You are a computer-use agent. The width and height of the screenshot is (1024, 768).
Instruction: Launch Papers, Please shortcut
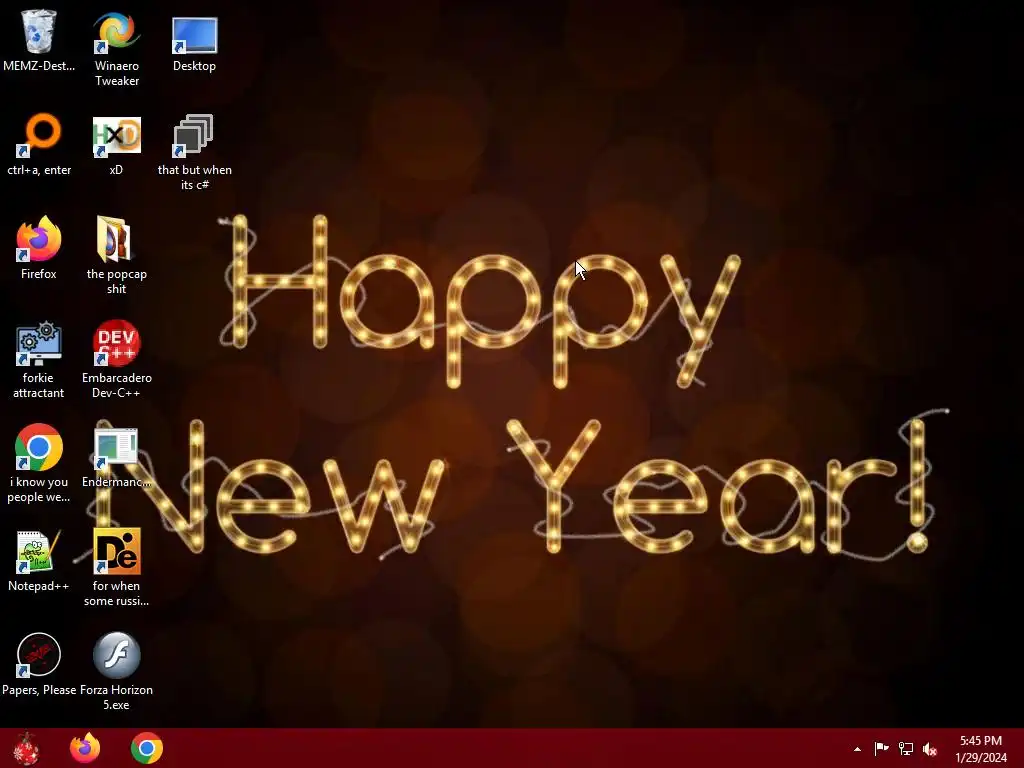pos(39,654)
